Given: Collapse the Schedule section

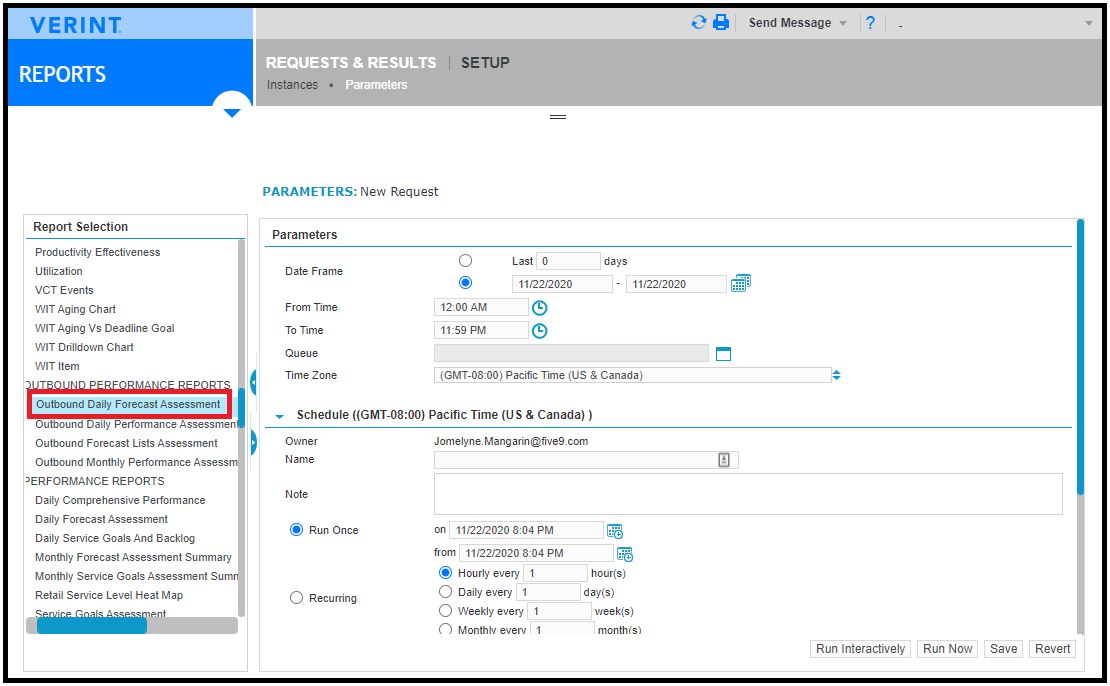Looking at the screenshot, I should coord(280,416).
